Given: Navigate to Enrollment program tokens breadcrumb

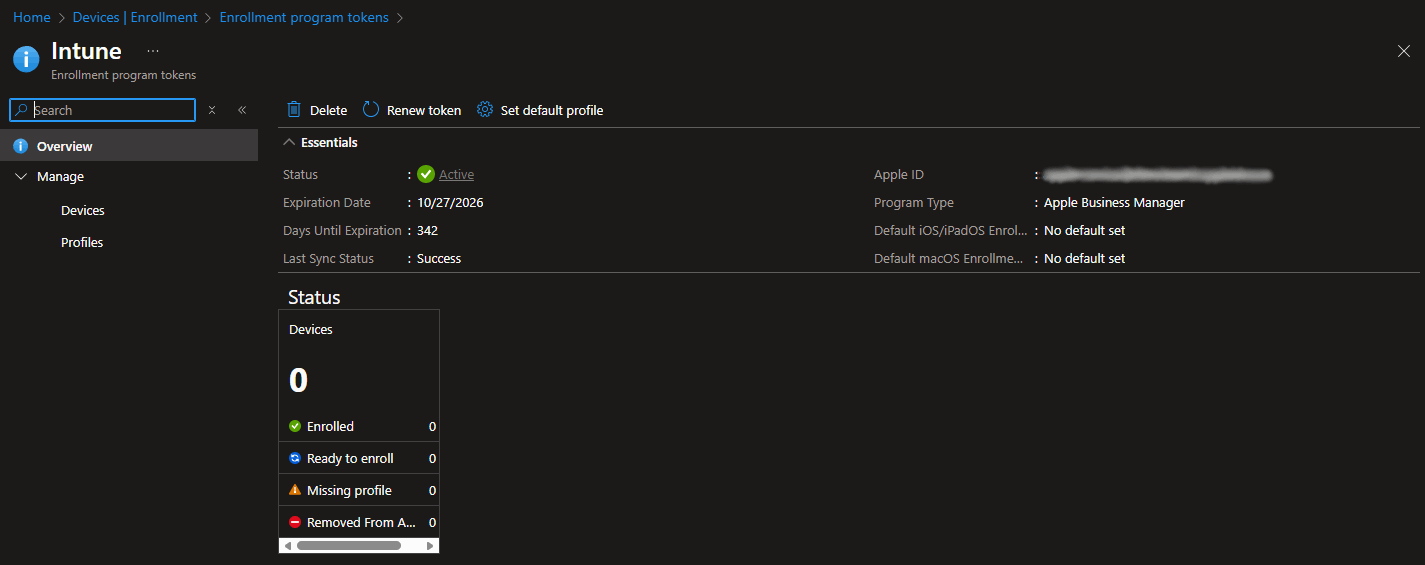Looking at the screenshot, I should (304, 18).
